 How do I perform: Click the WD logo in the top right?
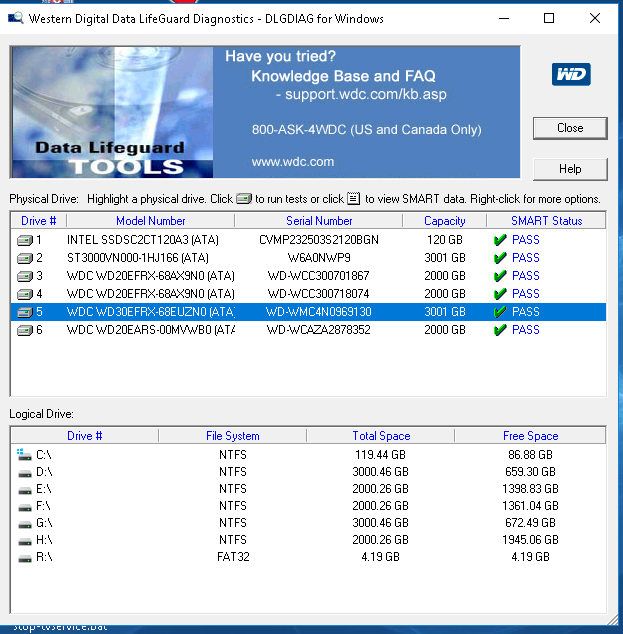tap(570, 75)
